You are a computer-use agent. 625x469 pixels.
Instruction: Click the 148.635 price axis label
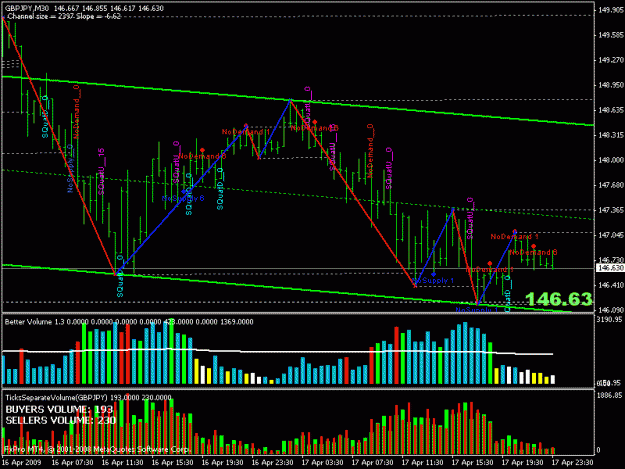pos(610,110)
